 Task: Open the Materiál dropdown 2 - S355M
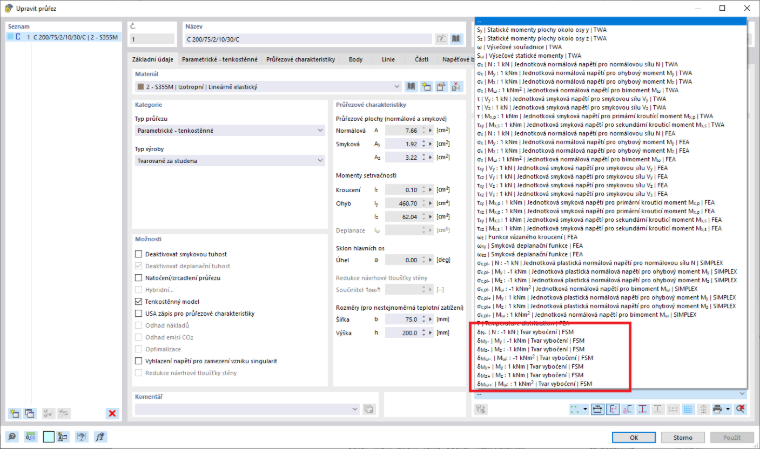pos(268,87)
